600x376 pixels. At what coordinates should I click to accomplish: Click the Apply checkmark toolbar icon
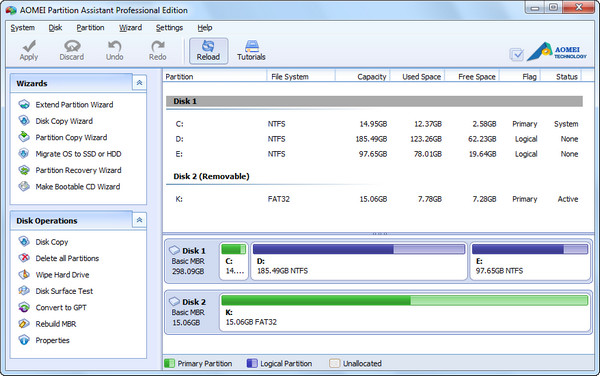tap(29, 46)
